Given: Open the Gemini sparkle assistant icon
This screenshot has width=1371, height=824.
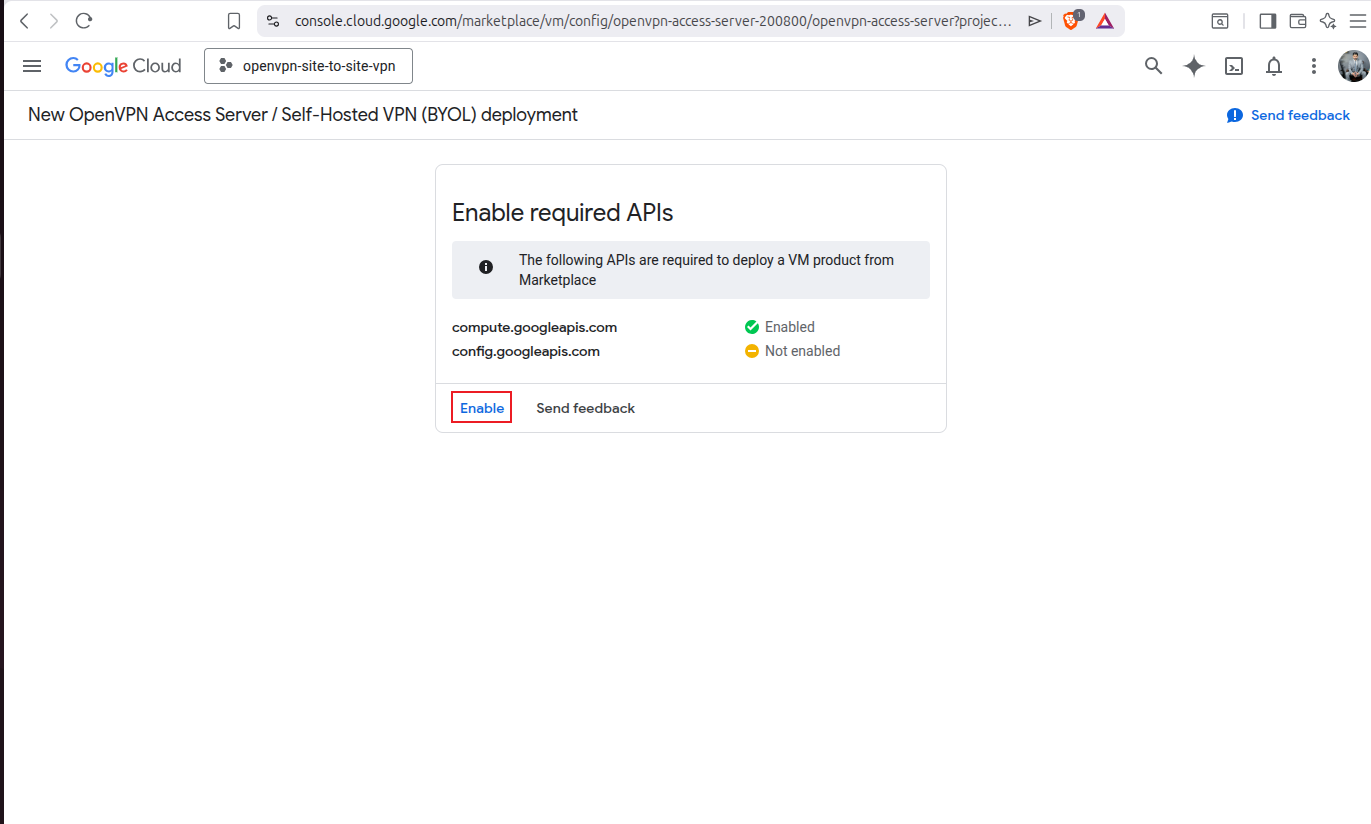Looking at the screenshot, I should pyautogui.click(x=1193, y=66).
